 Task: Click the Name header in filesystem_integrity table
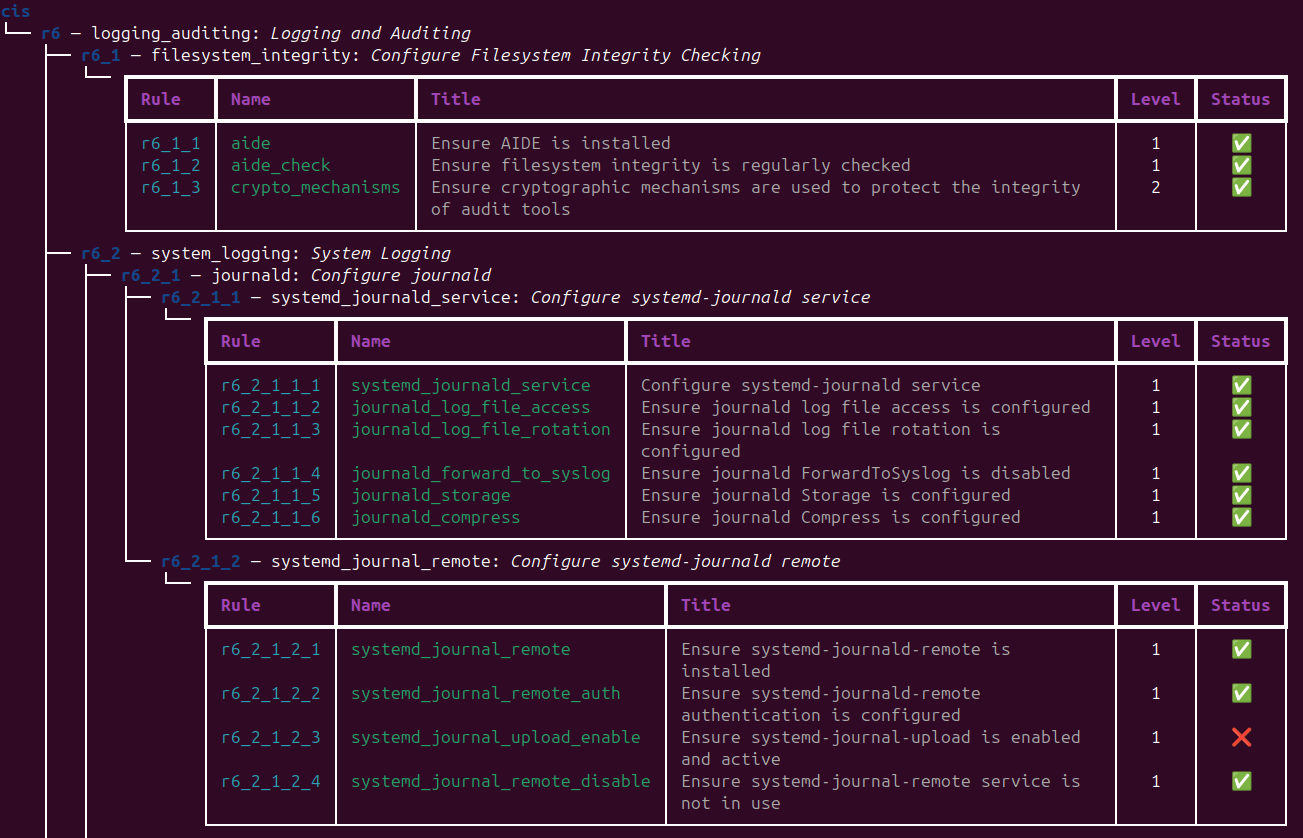tap(251, 99)
